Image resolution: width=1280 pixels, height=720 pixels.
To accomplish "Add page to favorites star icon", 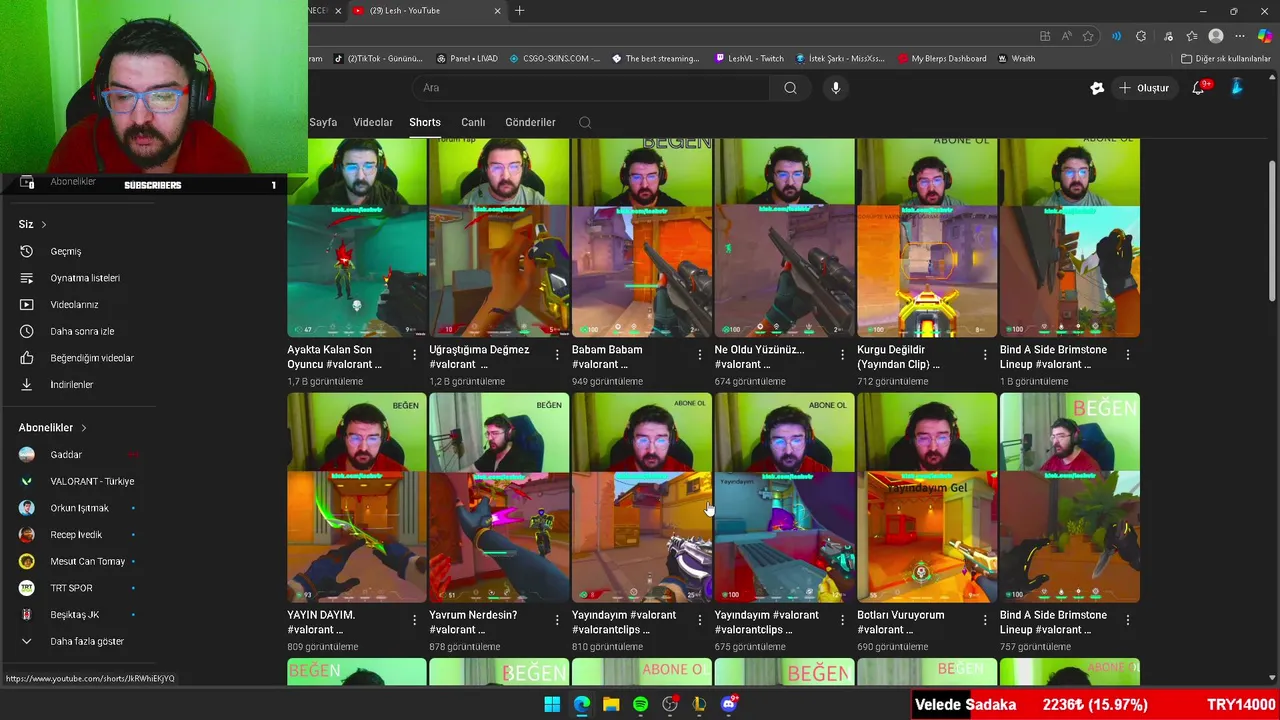I will pos(1088,36).
